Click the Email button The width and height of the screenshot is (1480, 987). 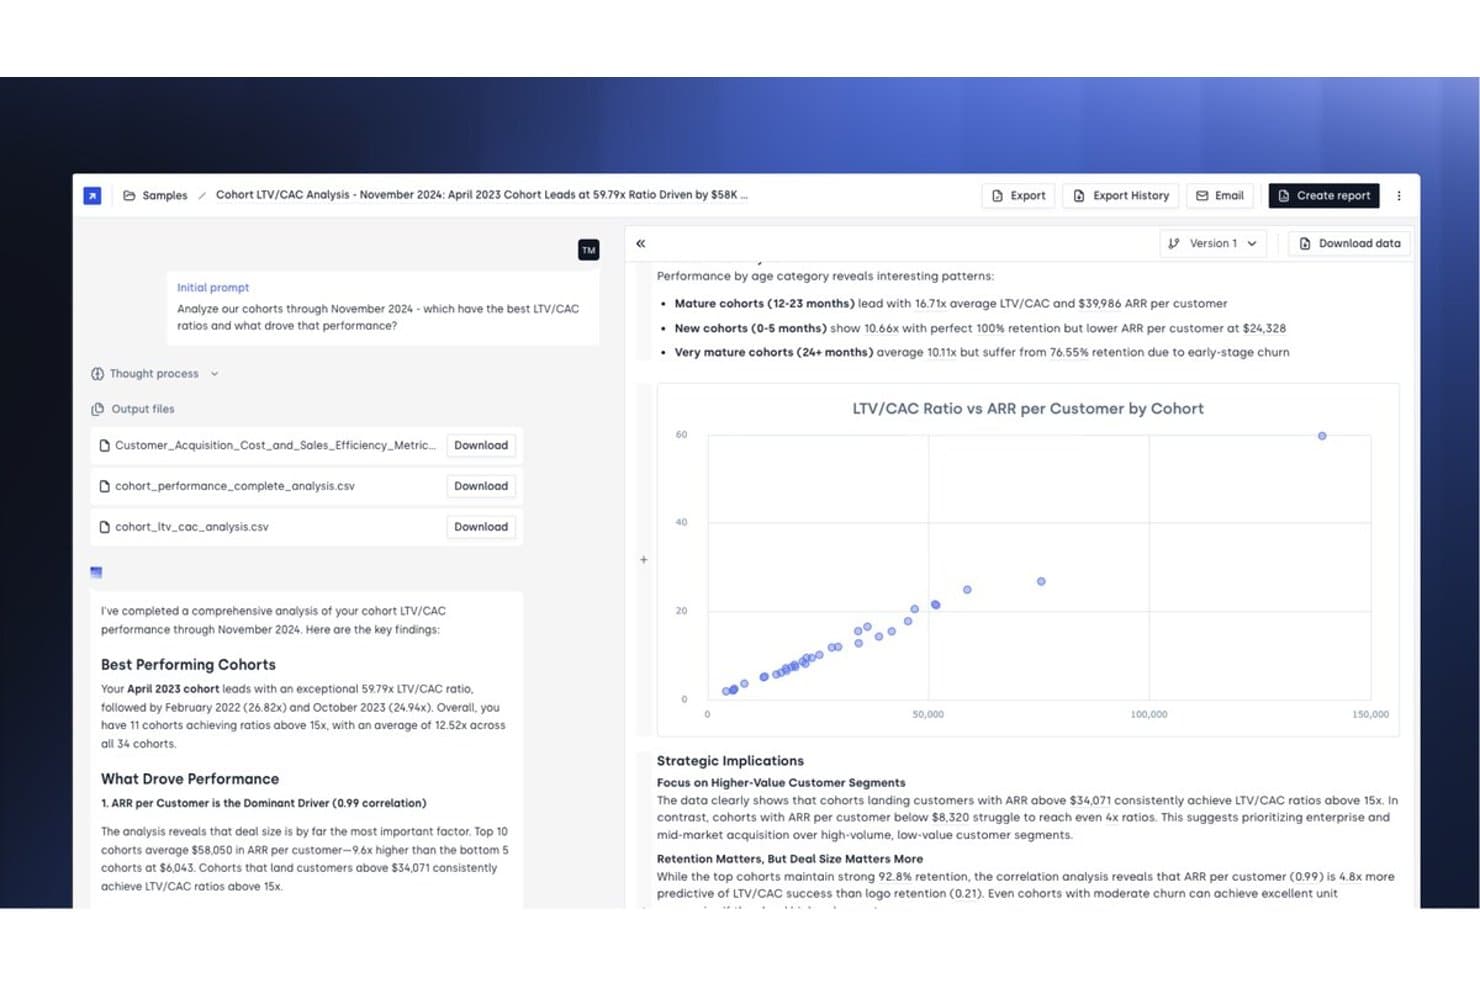pyautogui.click(x=1220, y=196)
